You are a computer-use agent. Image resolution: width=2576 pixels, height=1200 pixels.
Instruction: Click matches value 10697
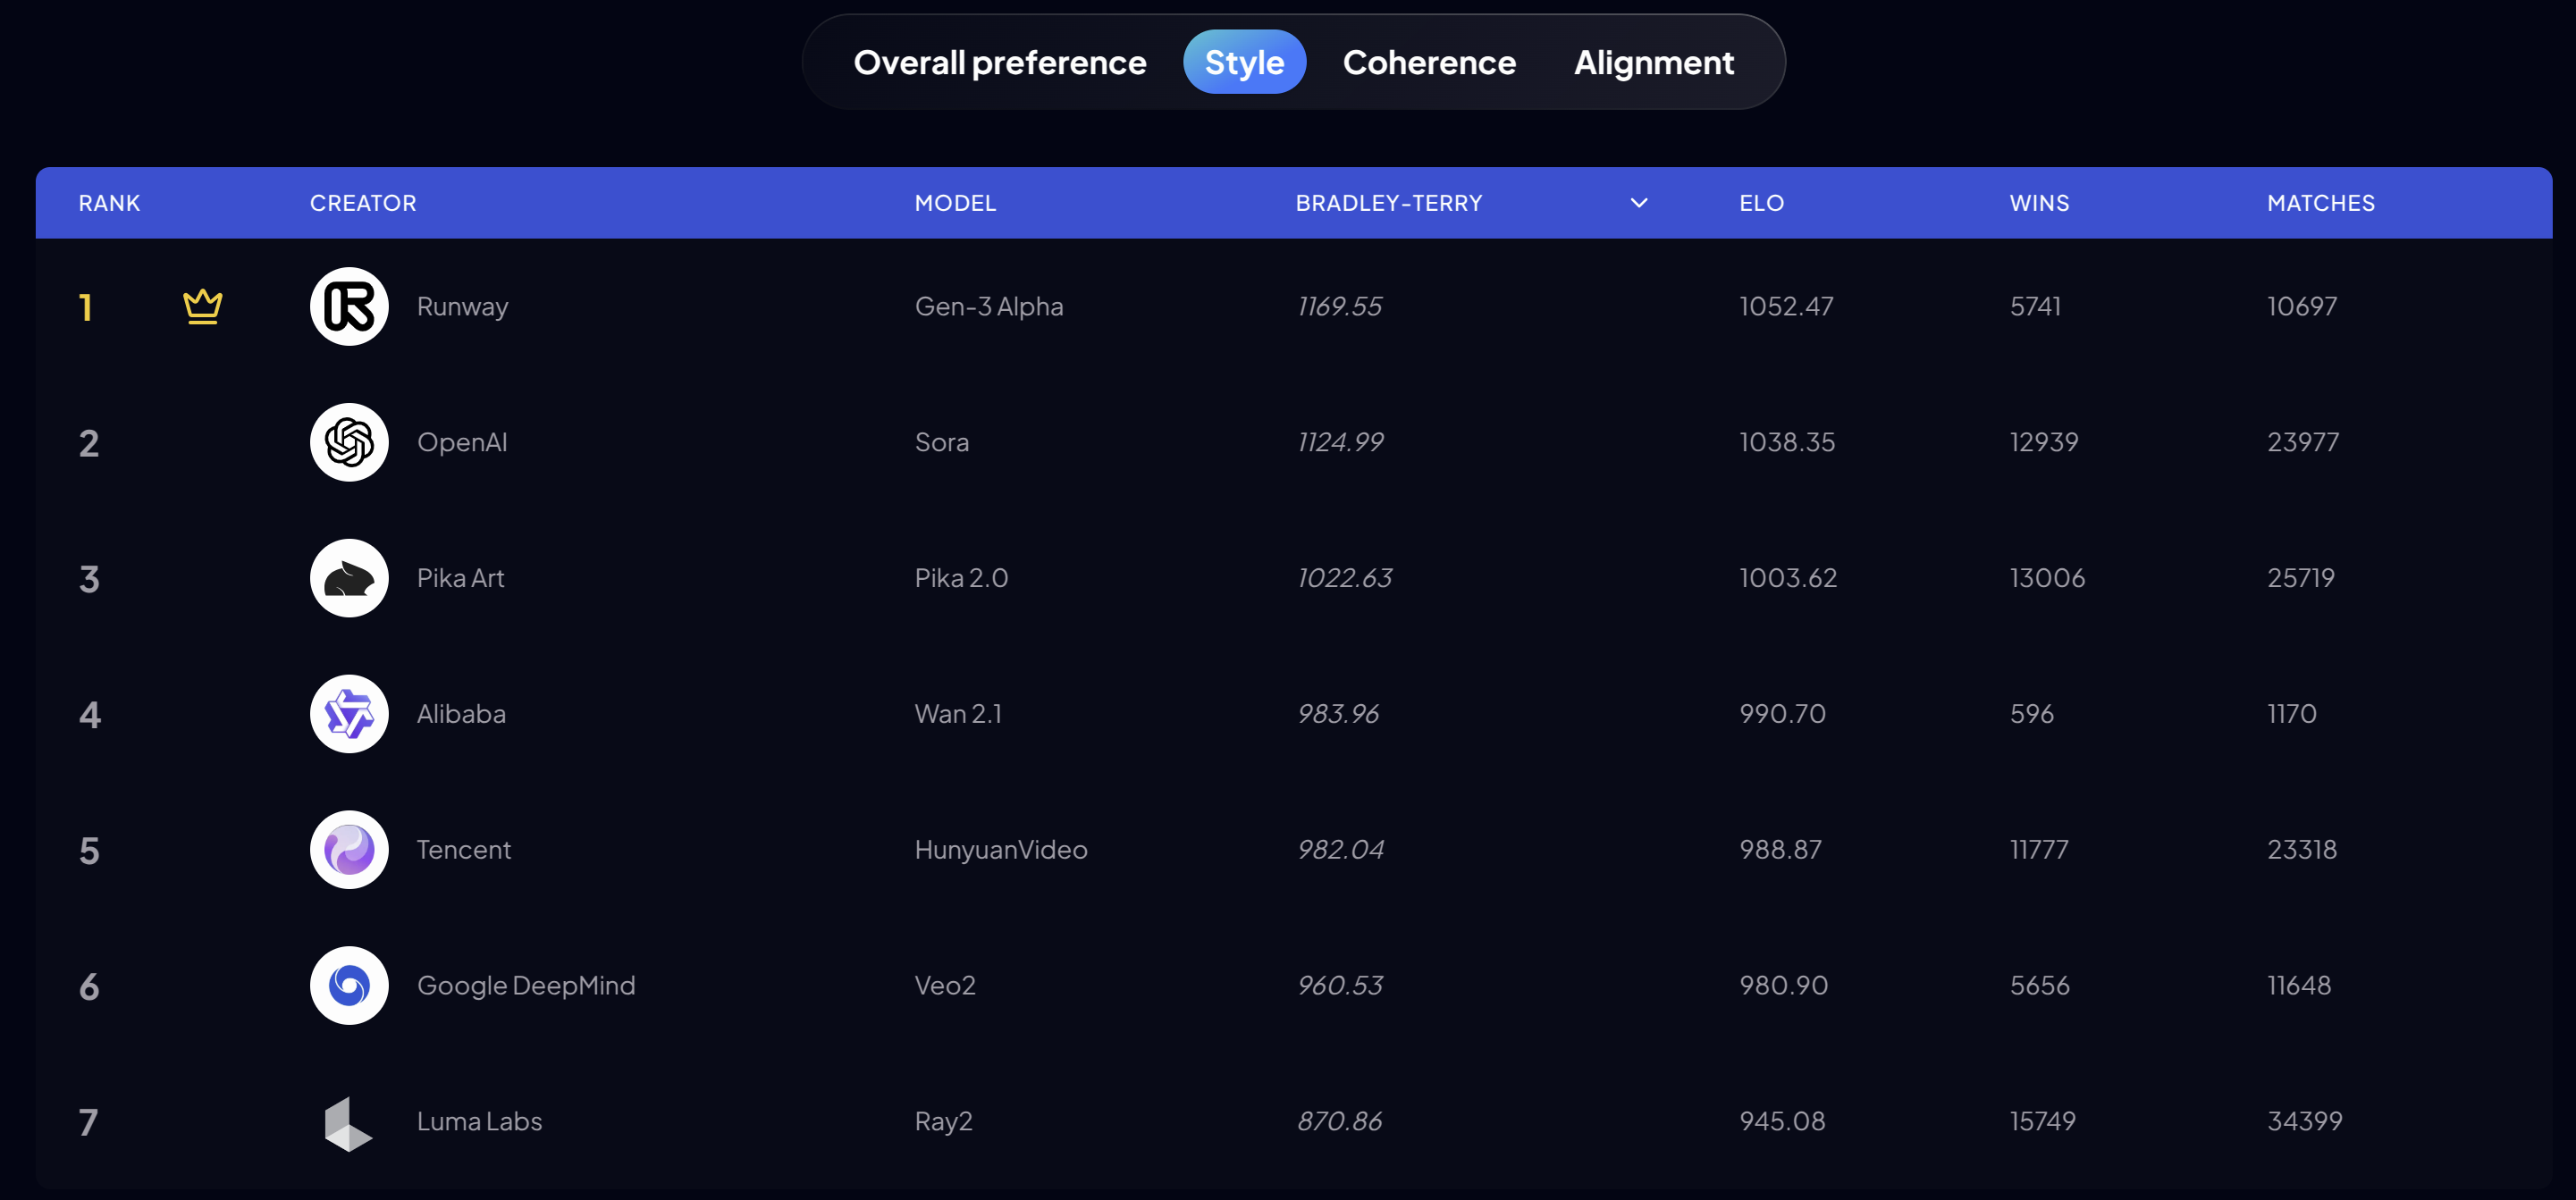click(x=2302, y=306)
